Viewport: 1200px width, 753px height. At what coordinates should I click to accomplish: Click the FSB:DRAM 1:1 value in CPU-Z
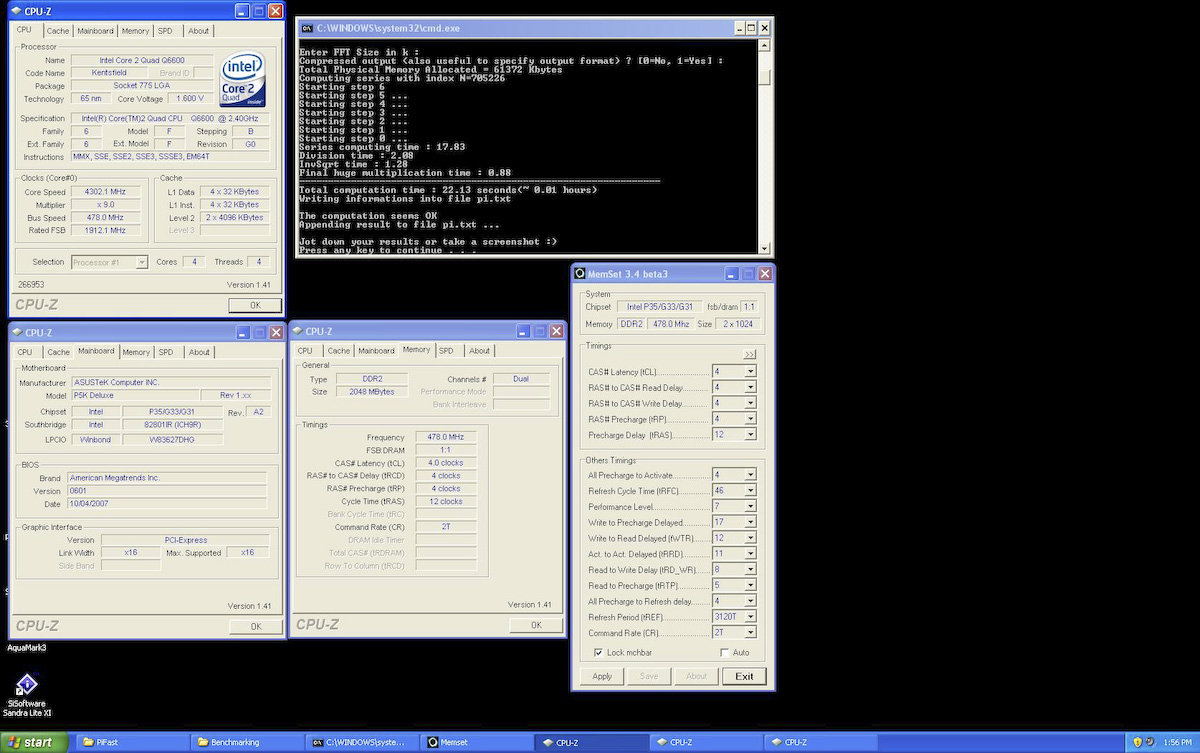445,450
